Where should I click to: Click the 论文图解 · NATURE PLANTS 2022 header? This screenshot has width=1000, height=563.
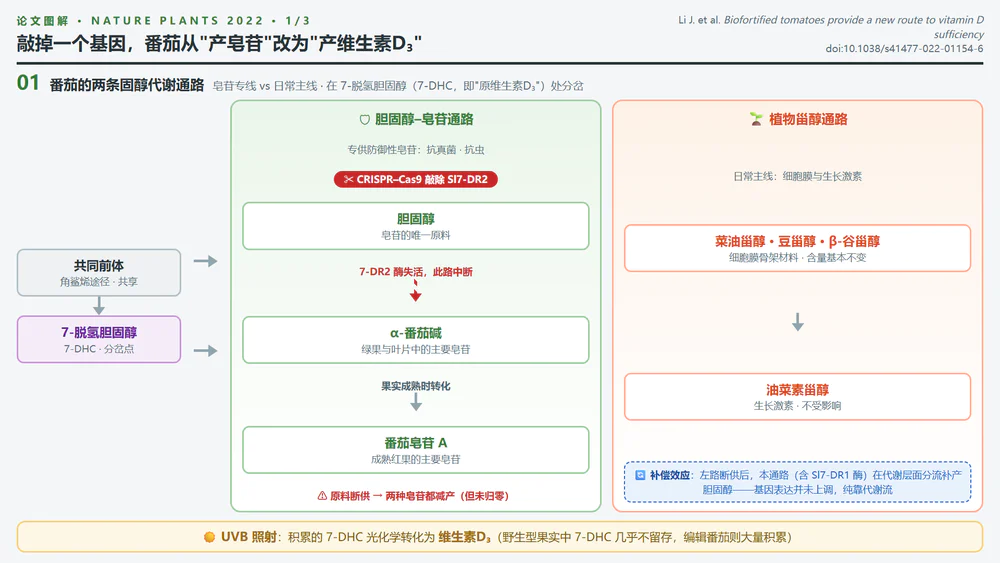[x=164, y=20]
